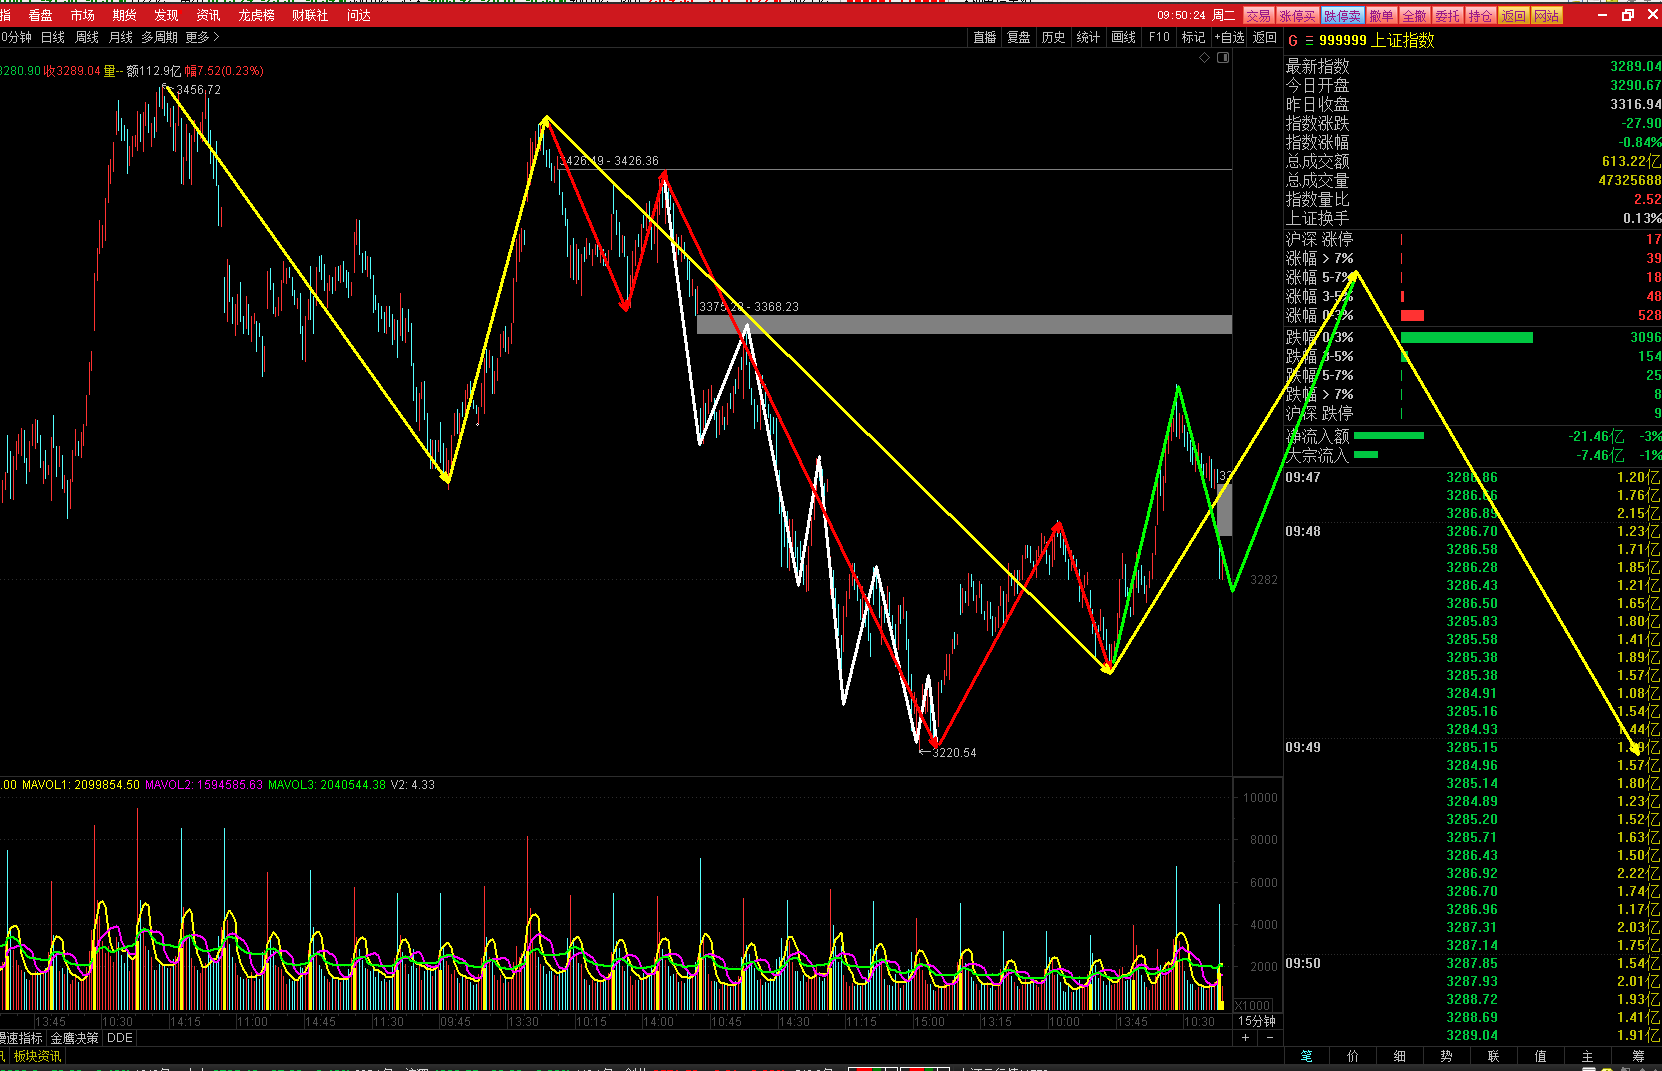This screenshot has width=1662, height=1071.
Task: Open the 15分钟 period selector
Action: [1257, 1021]
